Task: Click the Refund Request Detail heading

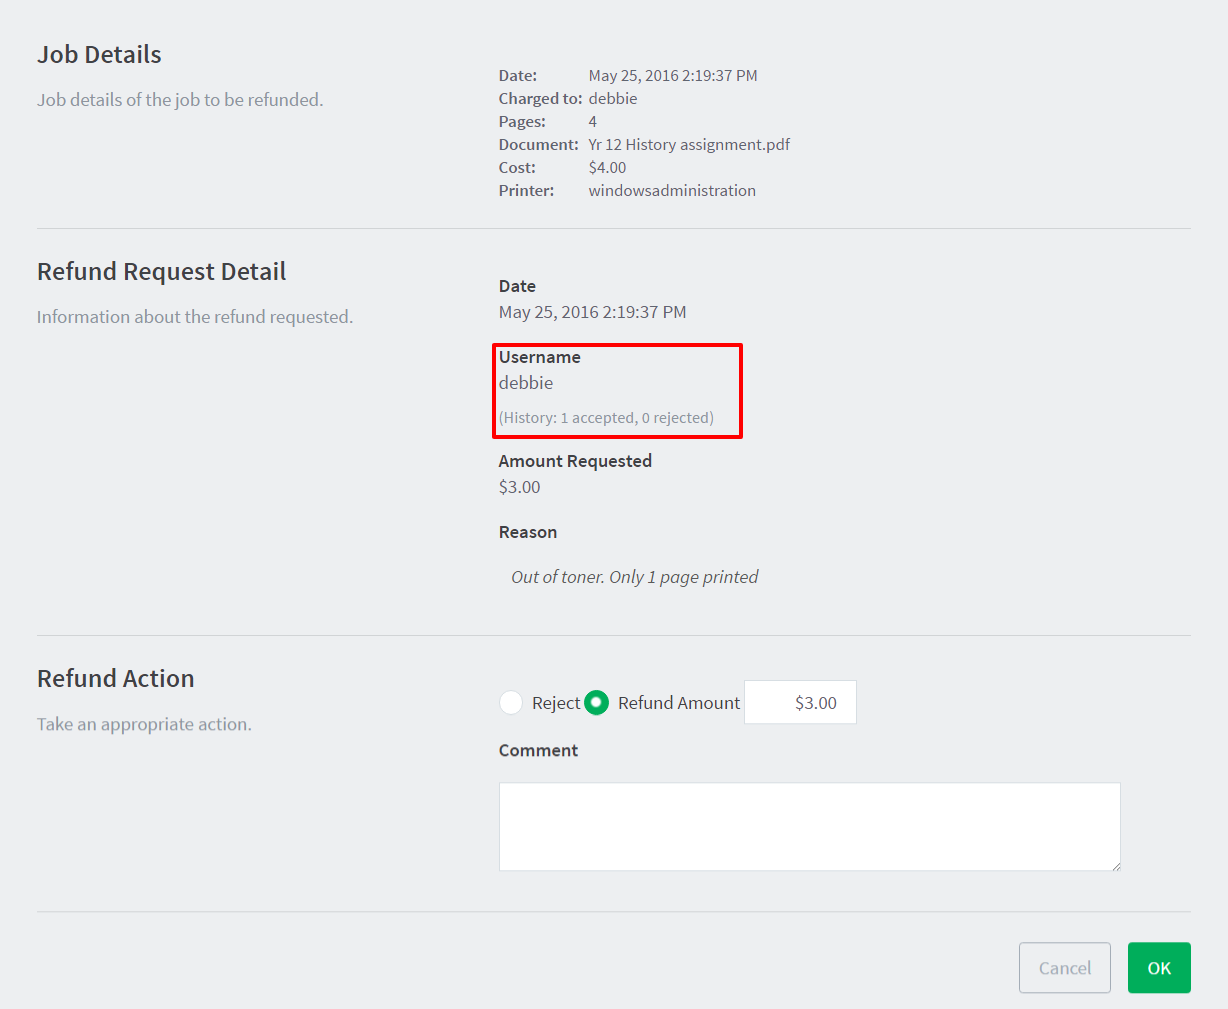Action: click(x=162, y=272)
